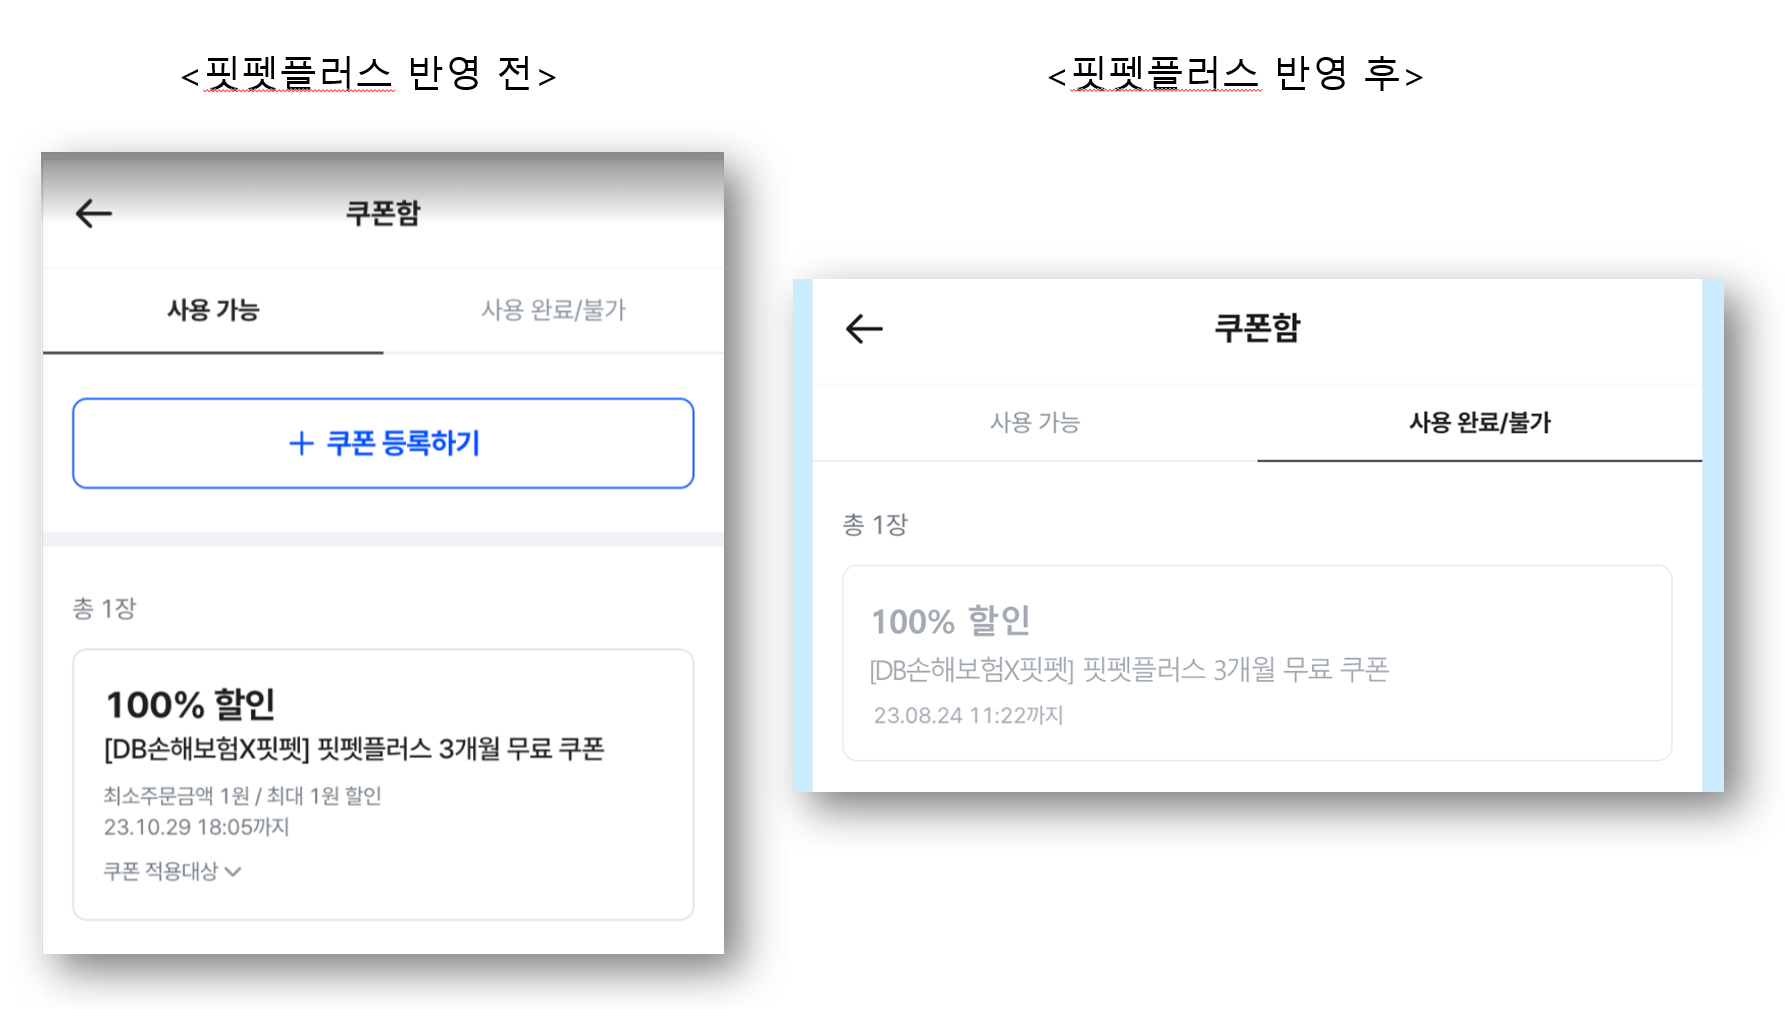The image size is (1785, 1009).
Task: Click the 23.08.24 11:22까지 expiry date
Action: pos(968,715)
